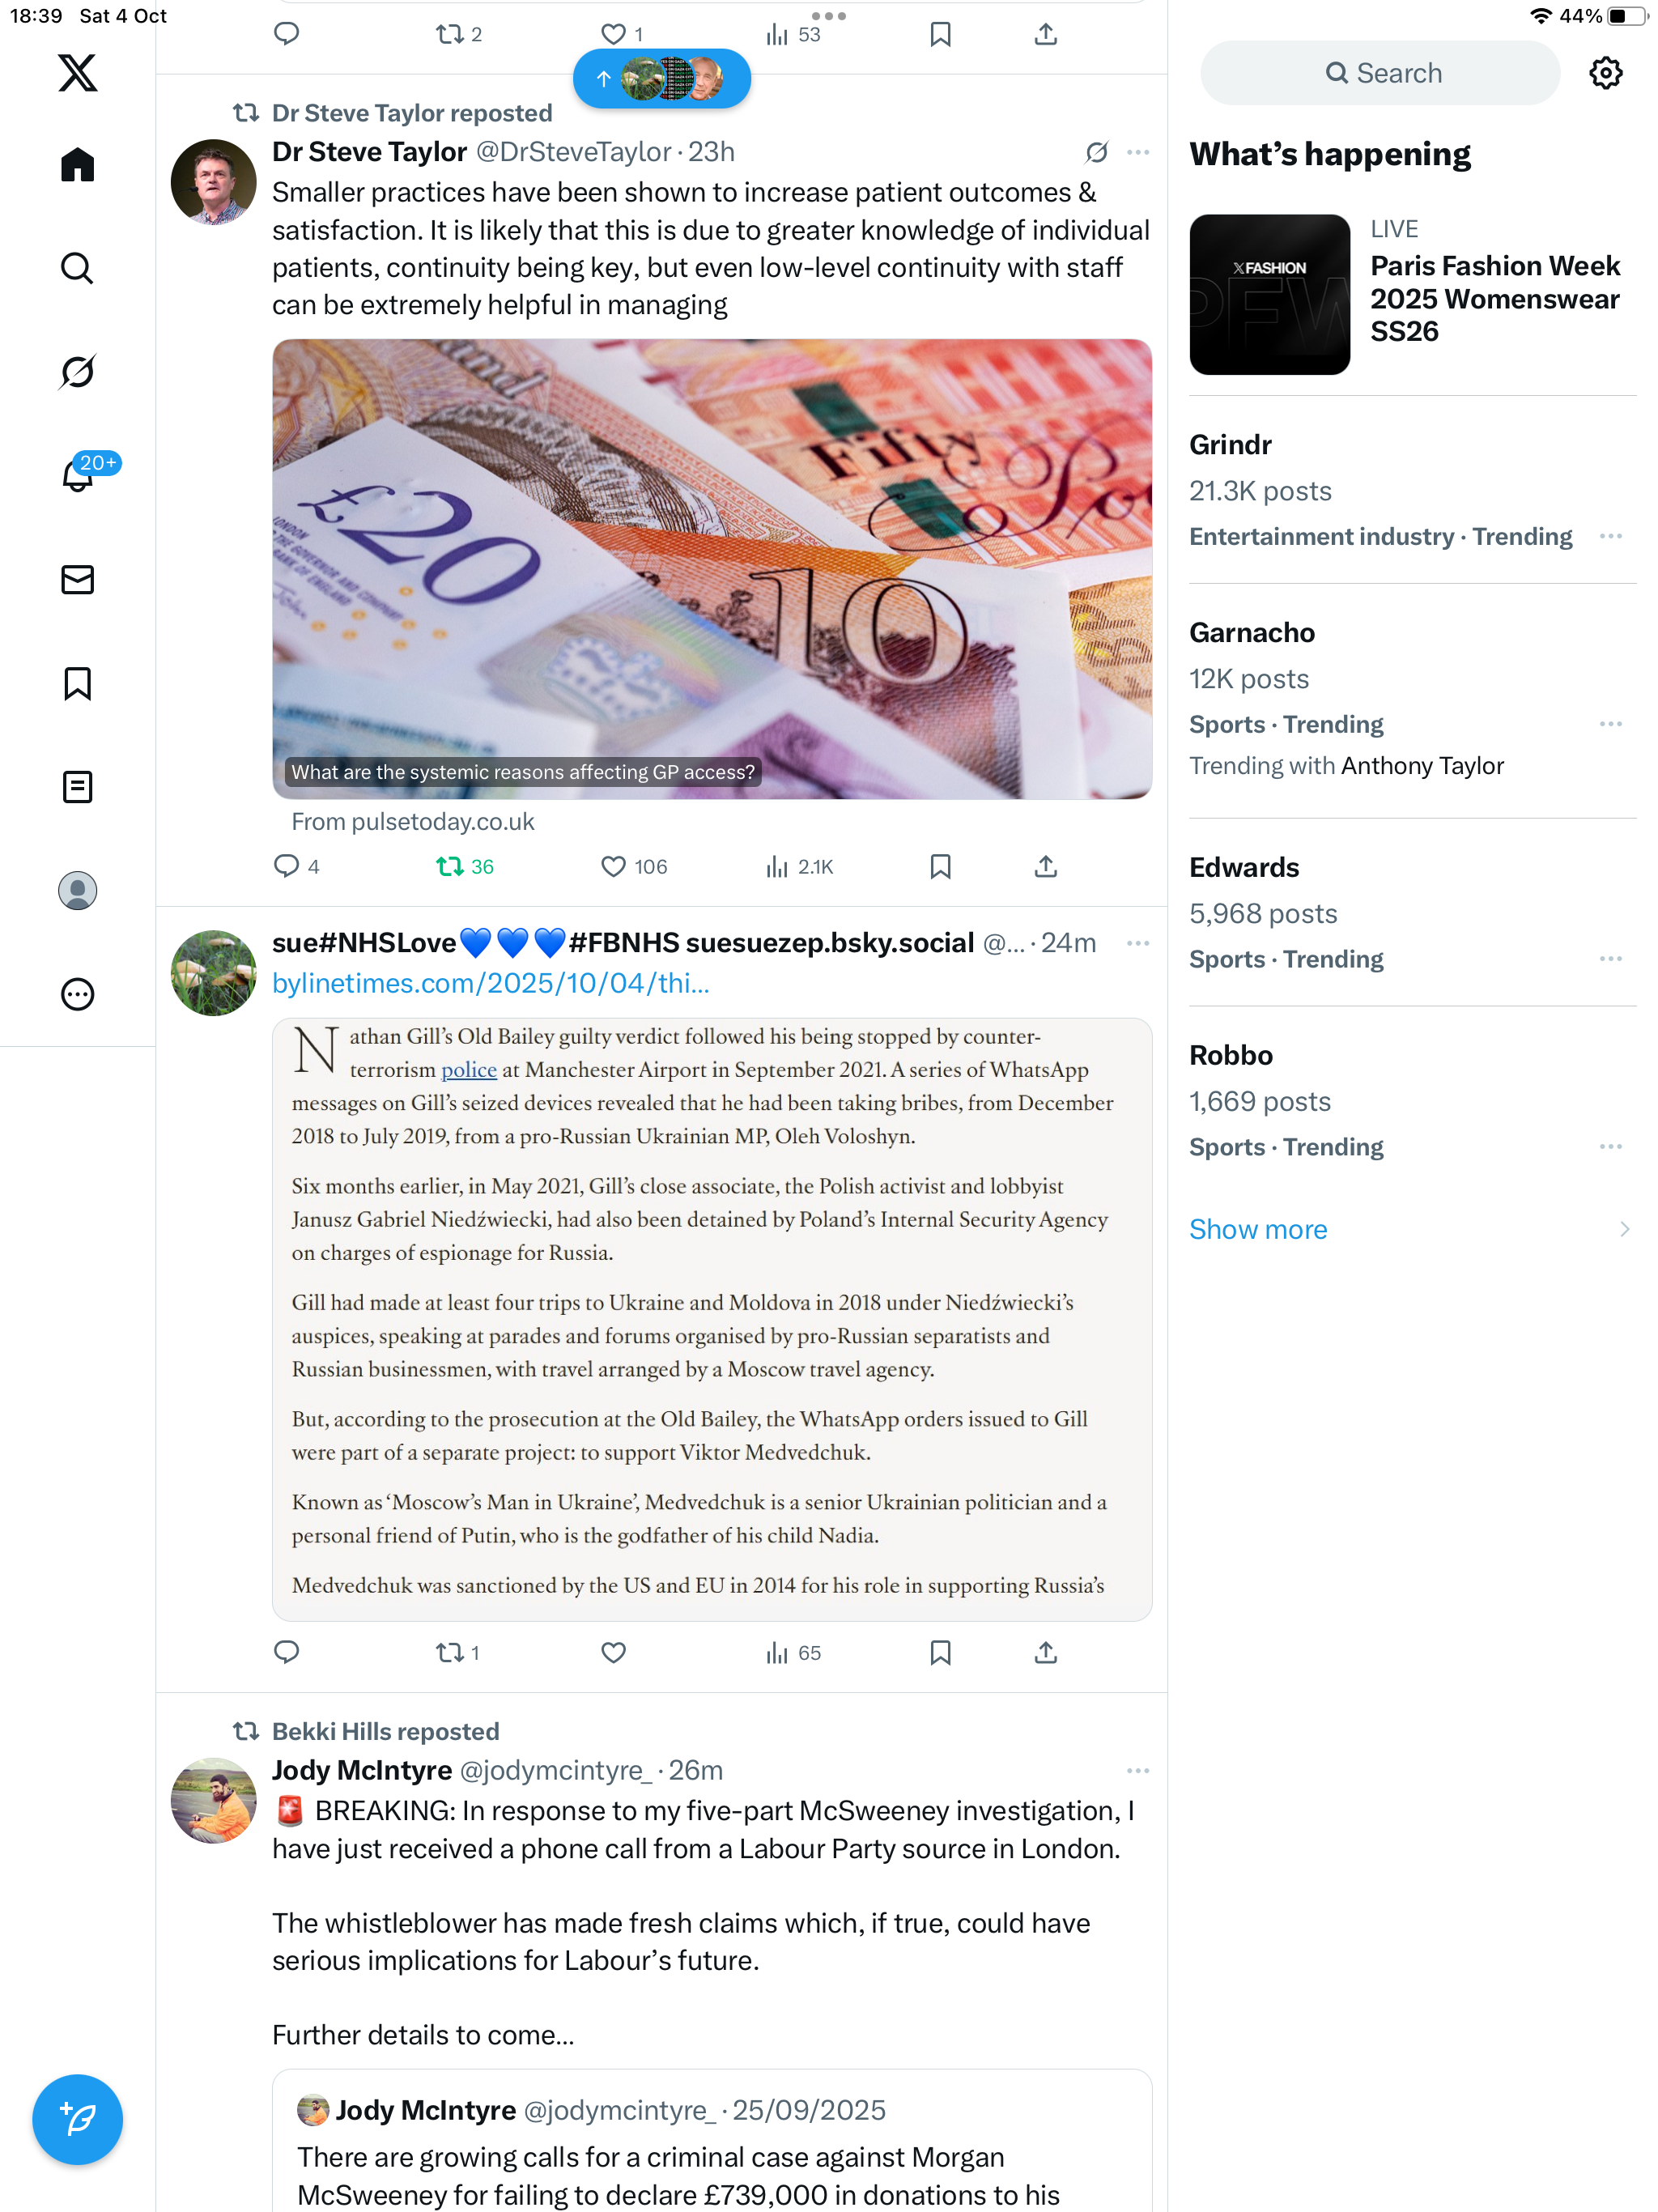This screenshot has width=1658, height=2212.
Task: Open the Explore search tab in sidebar
Action: coord(77,268)
